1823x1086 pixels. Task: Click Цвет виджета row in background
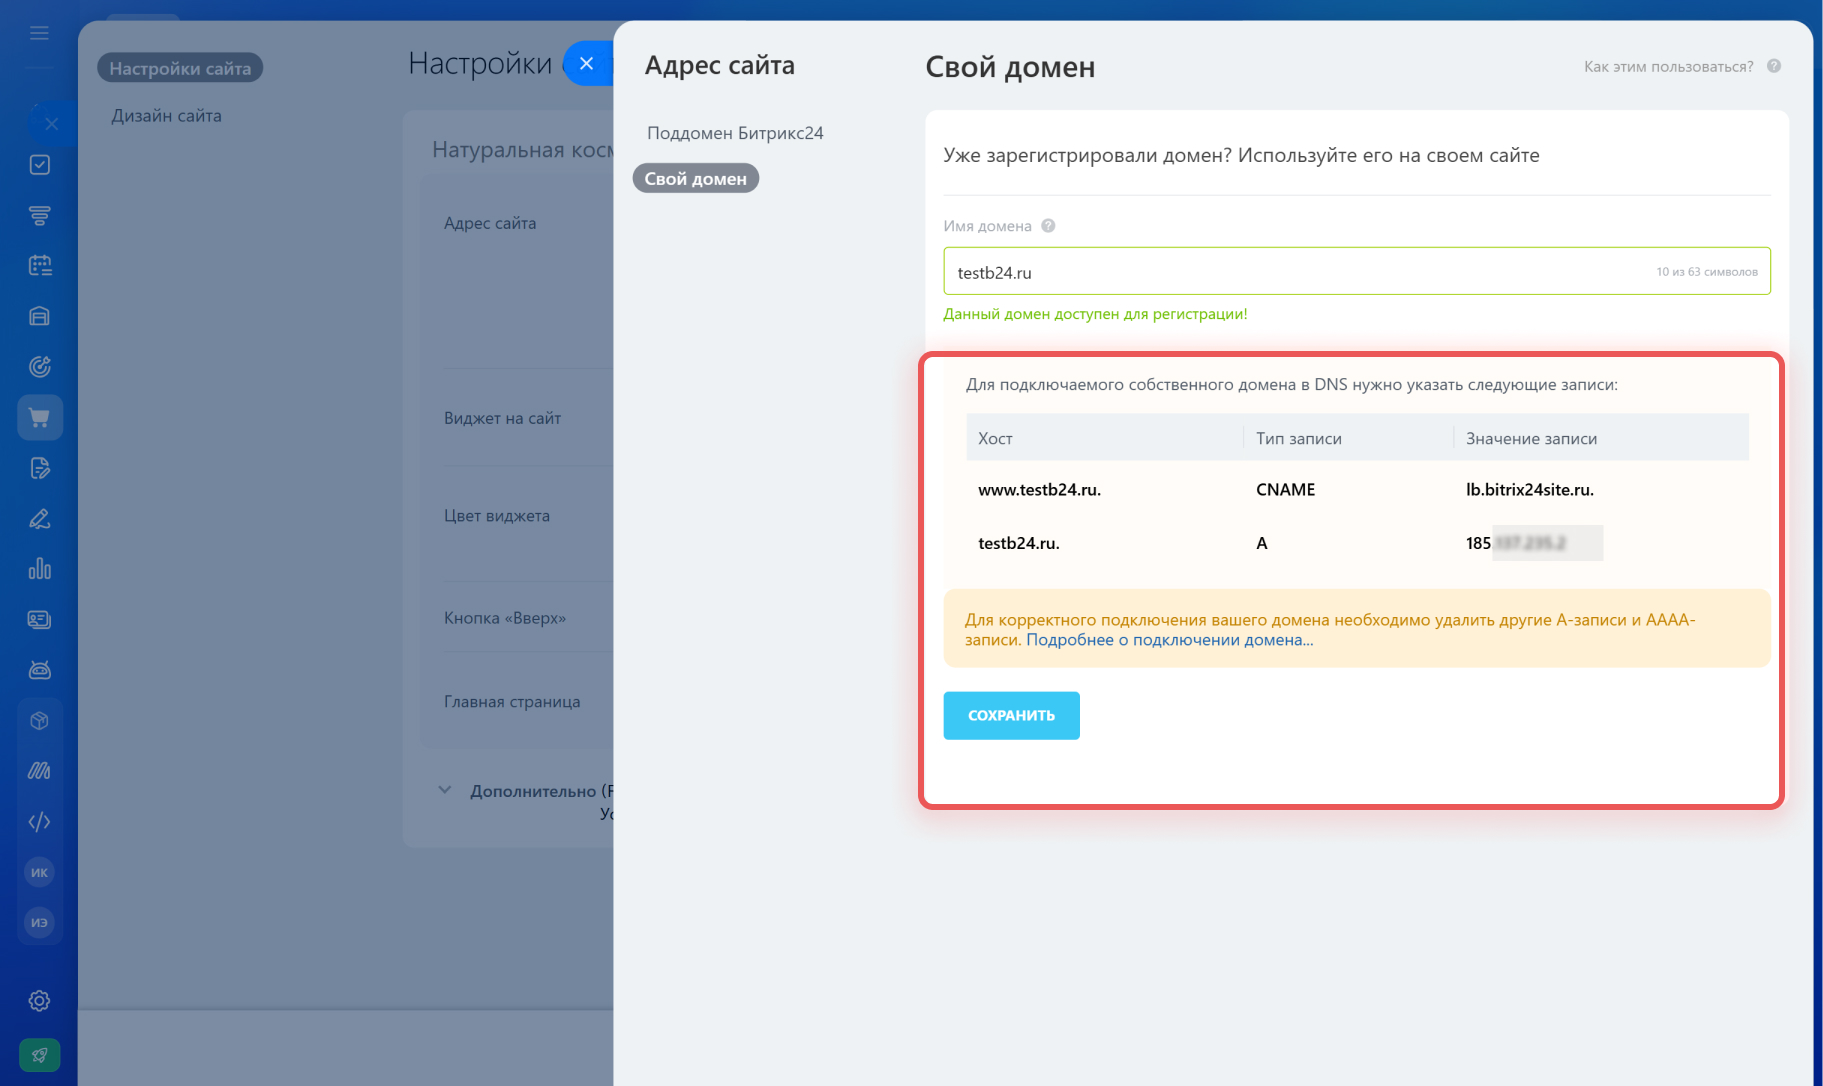[x=497, y=516]
